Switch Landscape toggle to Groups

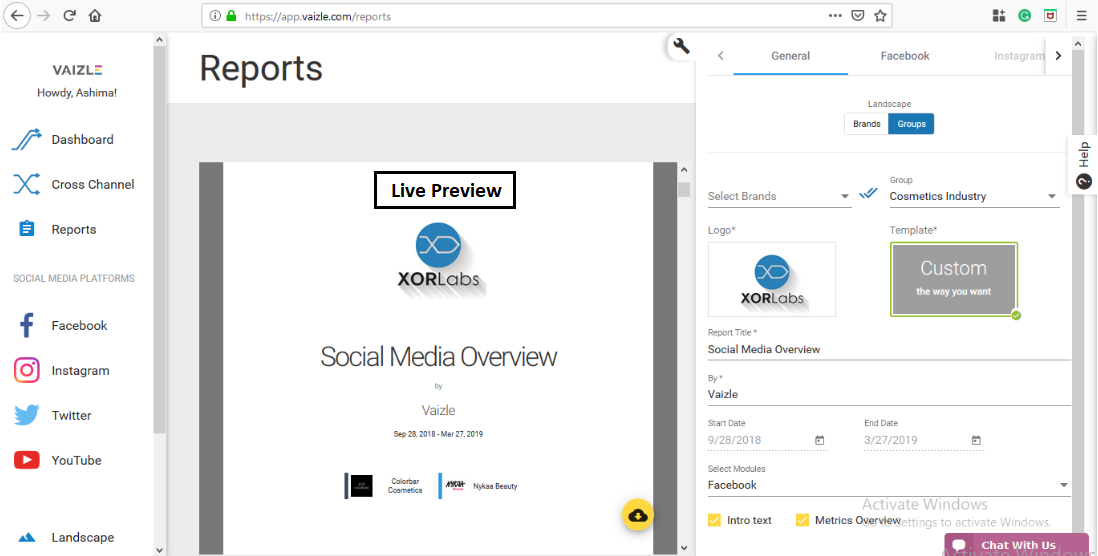[911, 124]
